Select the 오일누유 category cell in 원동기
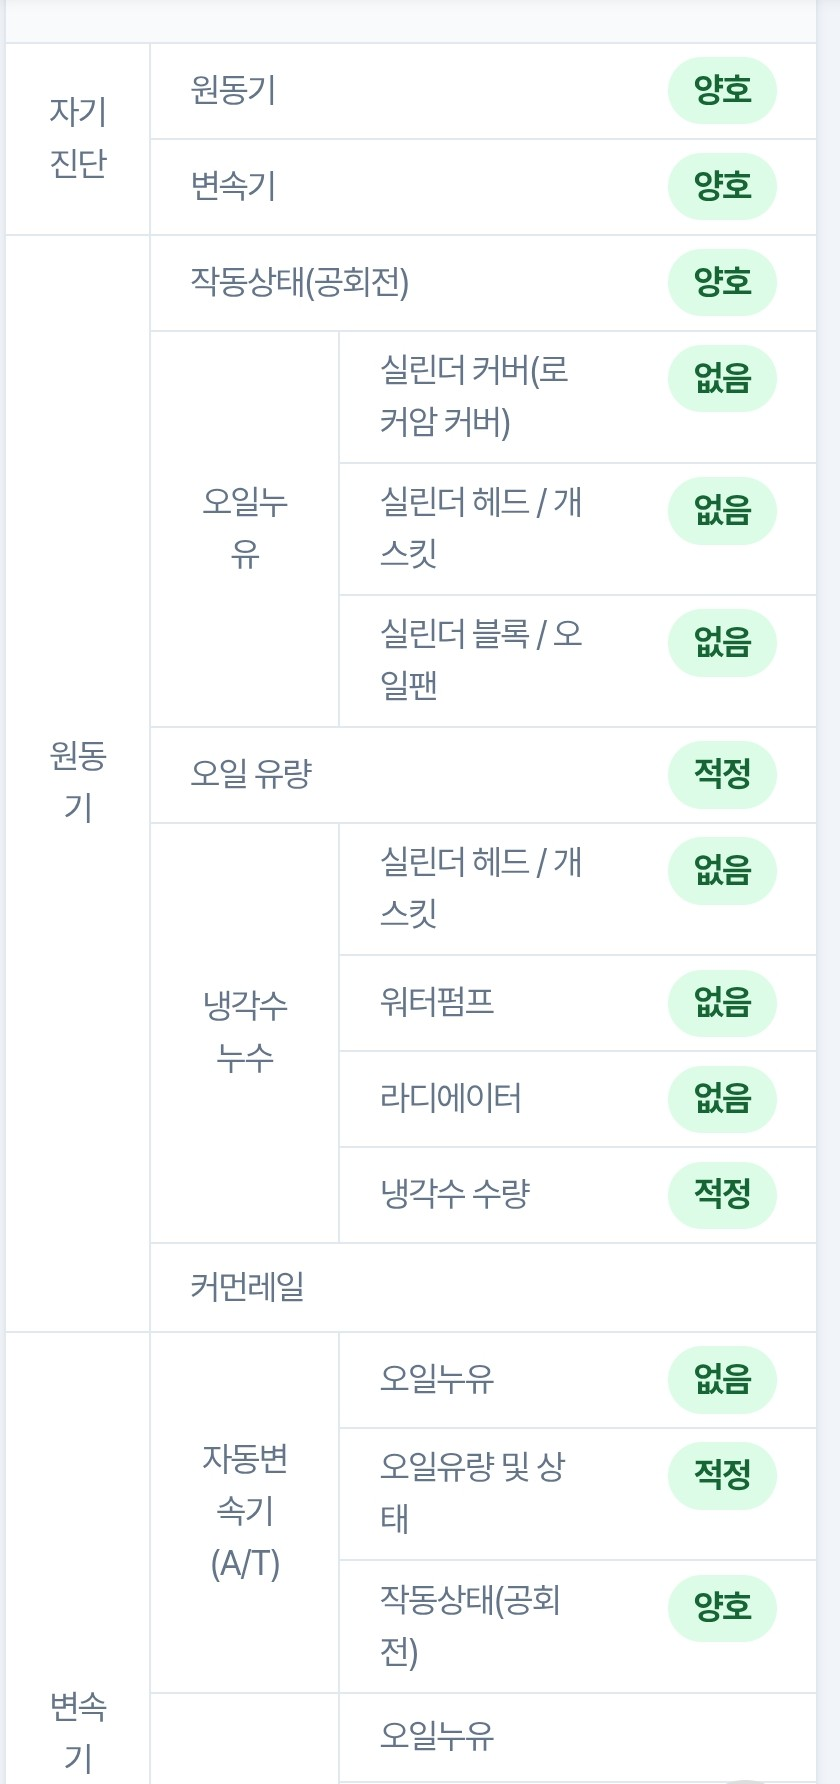This screenshot has height=1784, width=840. pos(245,528)
